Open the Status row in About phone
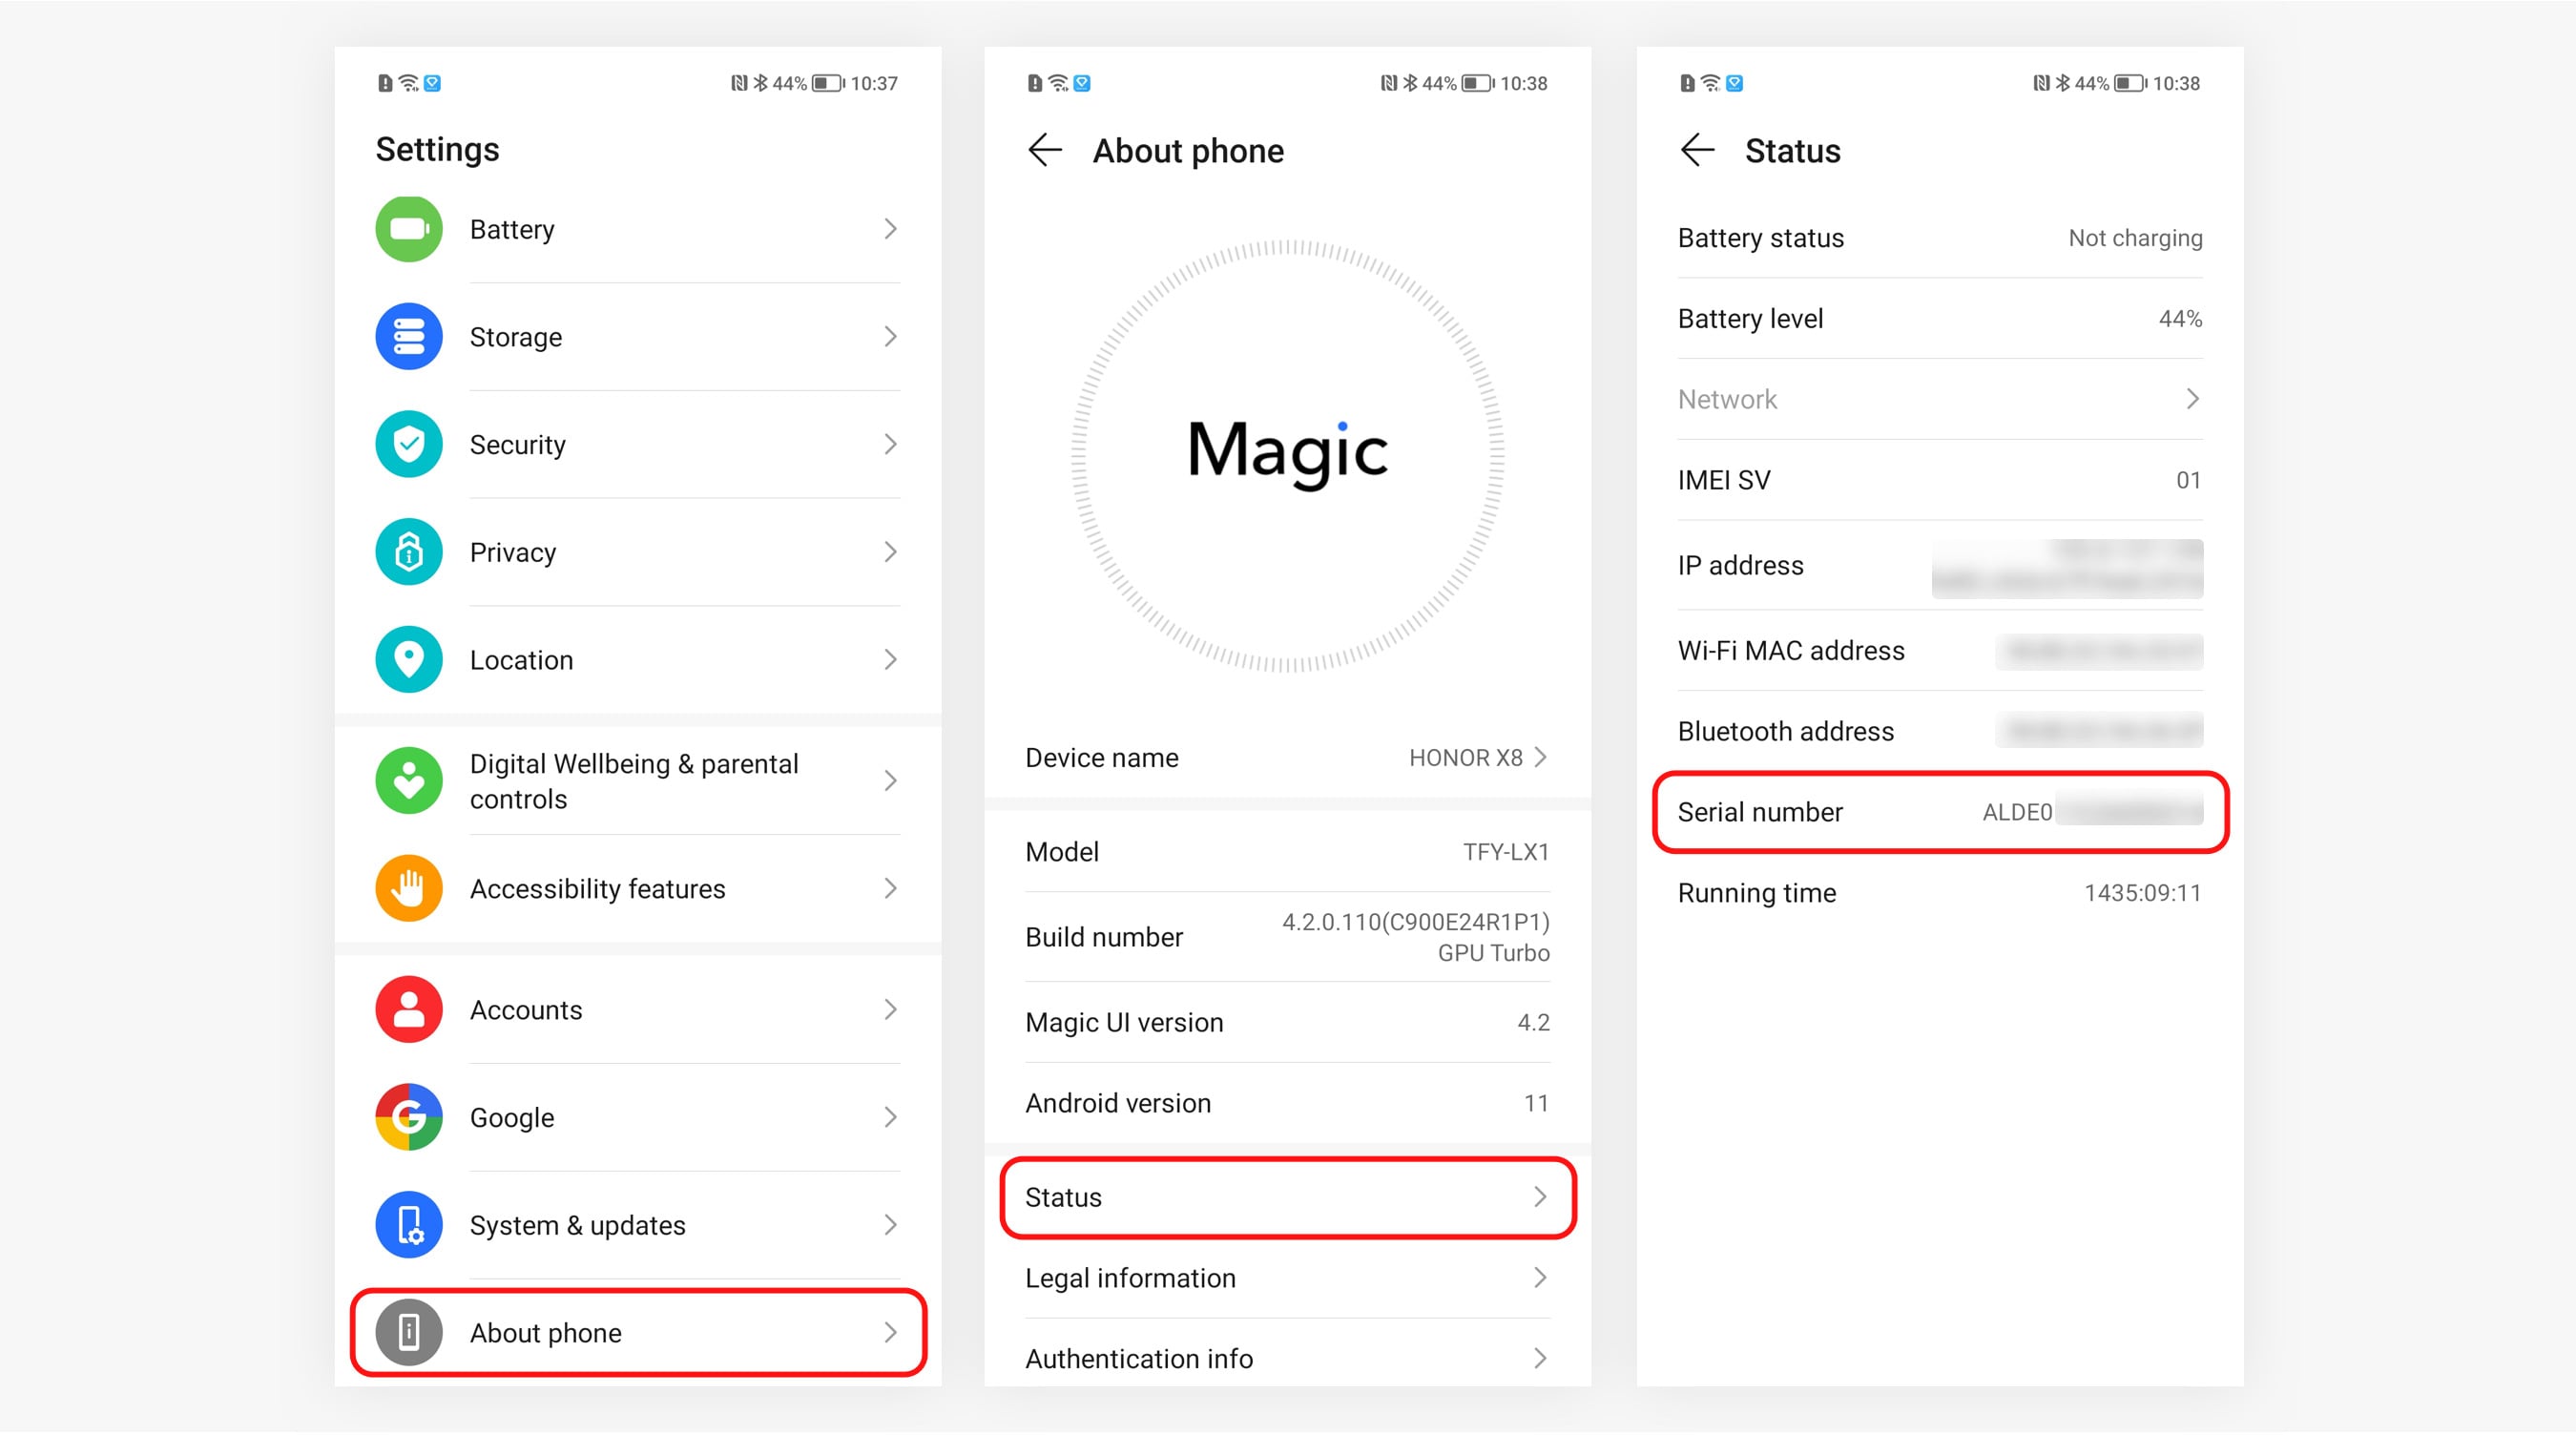The image size is (2576, 1435). [x=1287, y=1197]
